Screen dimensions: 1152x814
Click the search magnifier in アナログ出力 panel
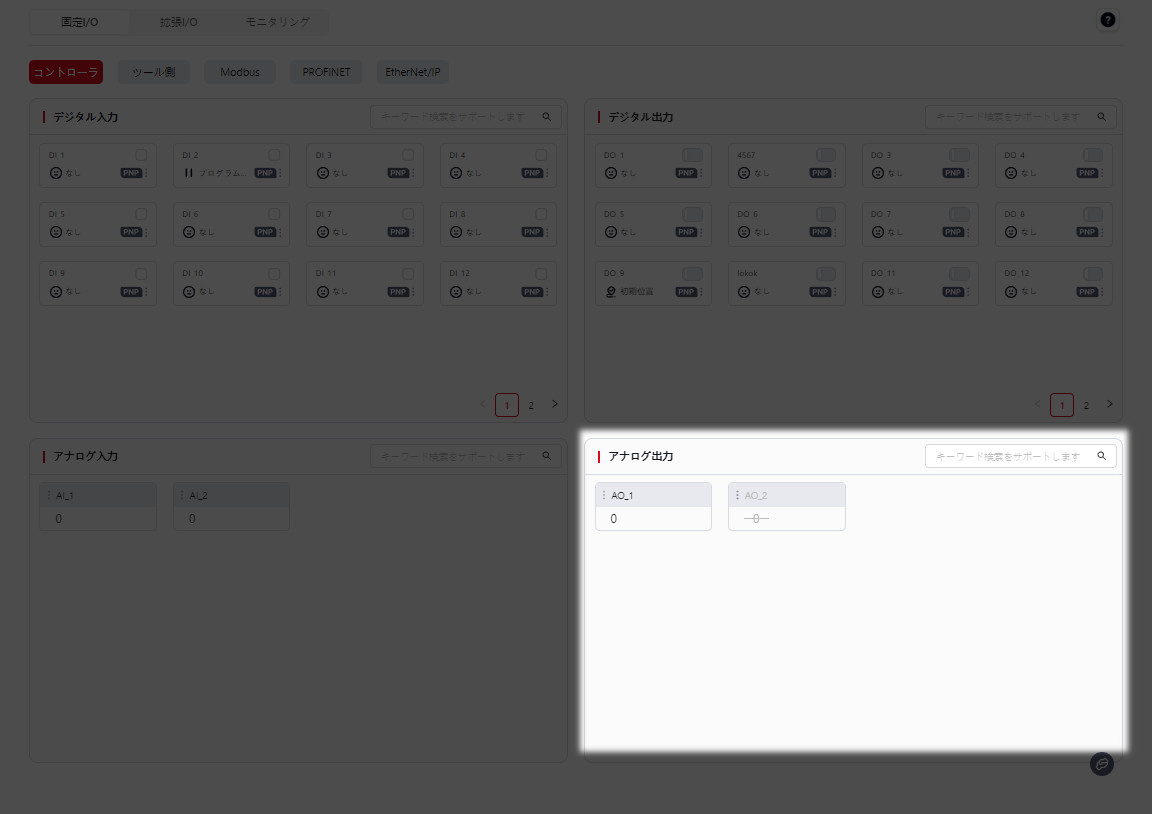click(x=1101, y=456)
